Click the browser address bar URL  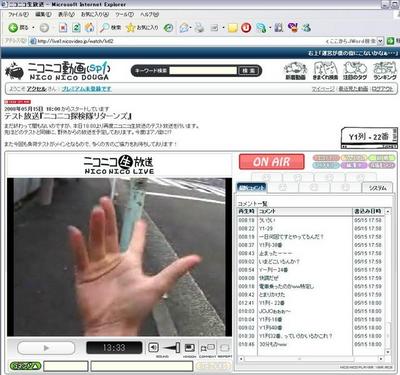pos(75,41)
